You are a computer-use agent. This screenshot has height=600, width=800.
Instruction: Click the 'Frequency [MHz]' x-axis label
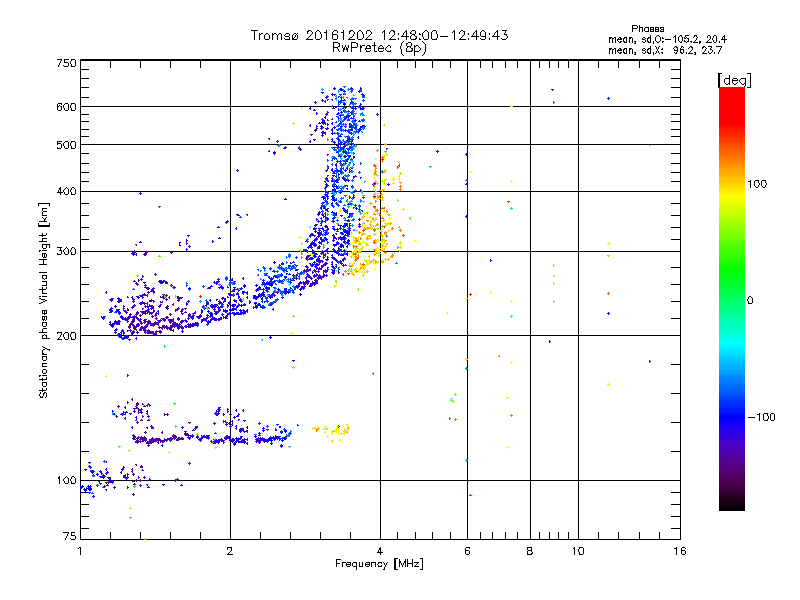(379, 564)
